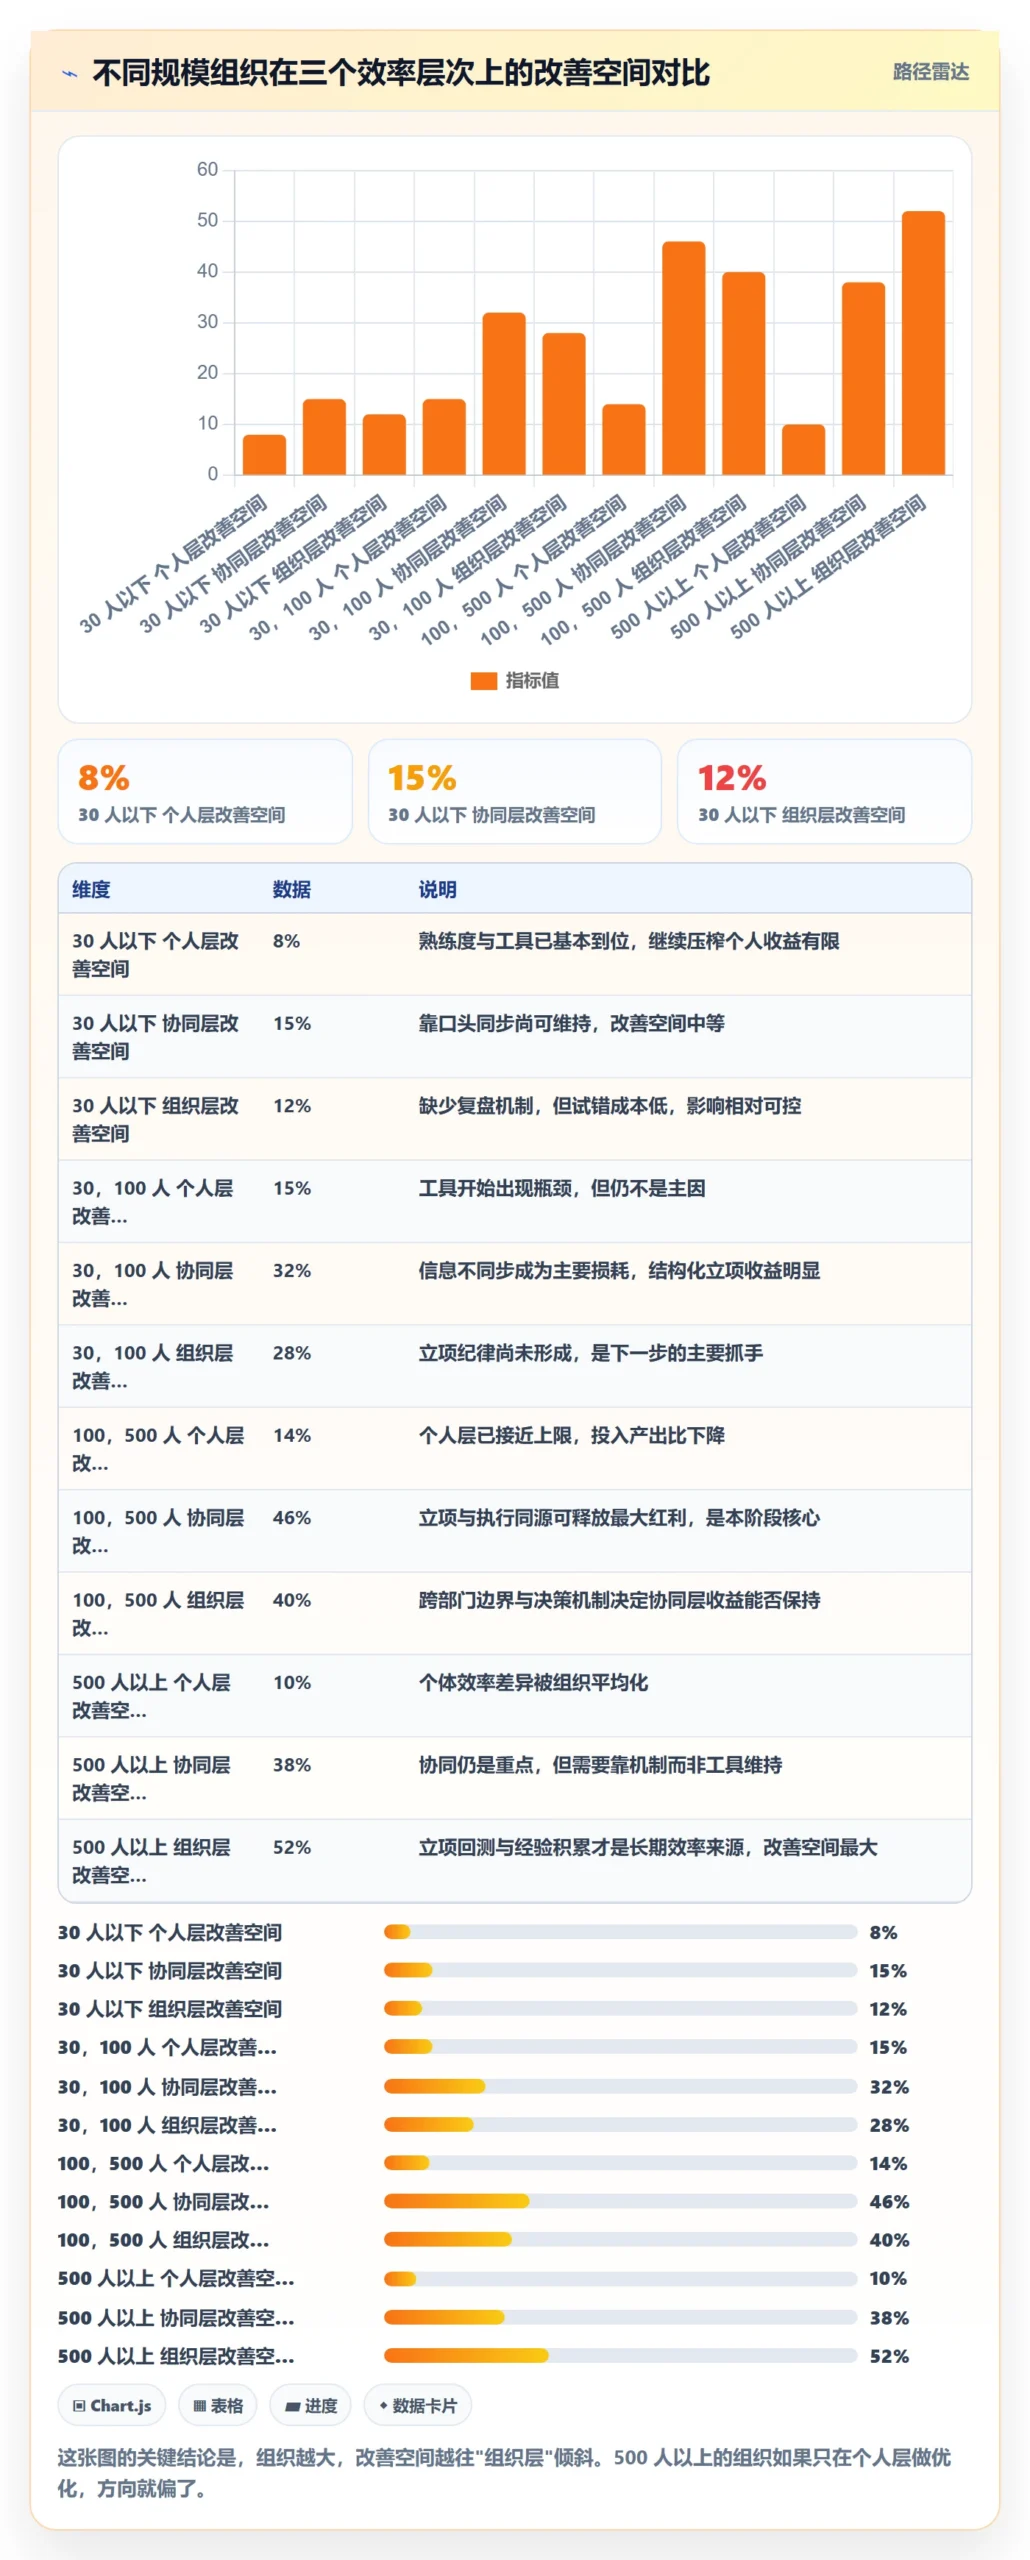Click the 32% value in the table

pyautogui.click(x=292, y=1270)
